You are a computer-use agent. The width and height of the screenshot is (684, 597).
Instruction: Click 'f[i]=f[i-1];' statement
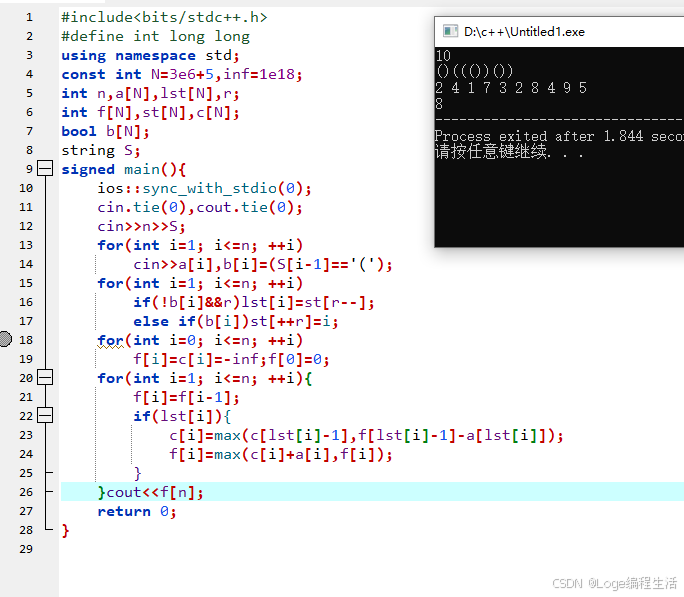pyautogui.click(x=186, y=397)
